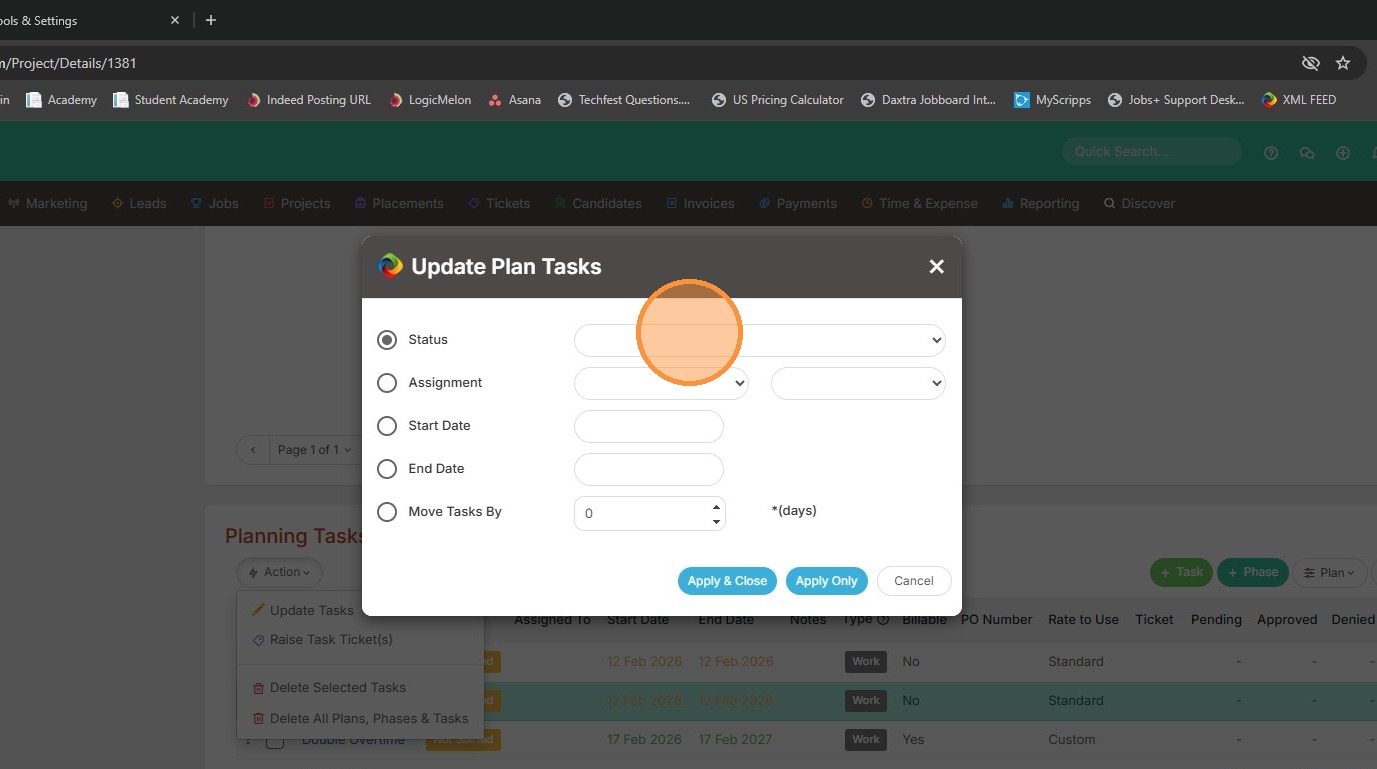This screenshot has height=769, width=1377.
Task: Click the Start Date input field
Action: tap(648, 426)
